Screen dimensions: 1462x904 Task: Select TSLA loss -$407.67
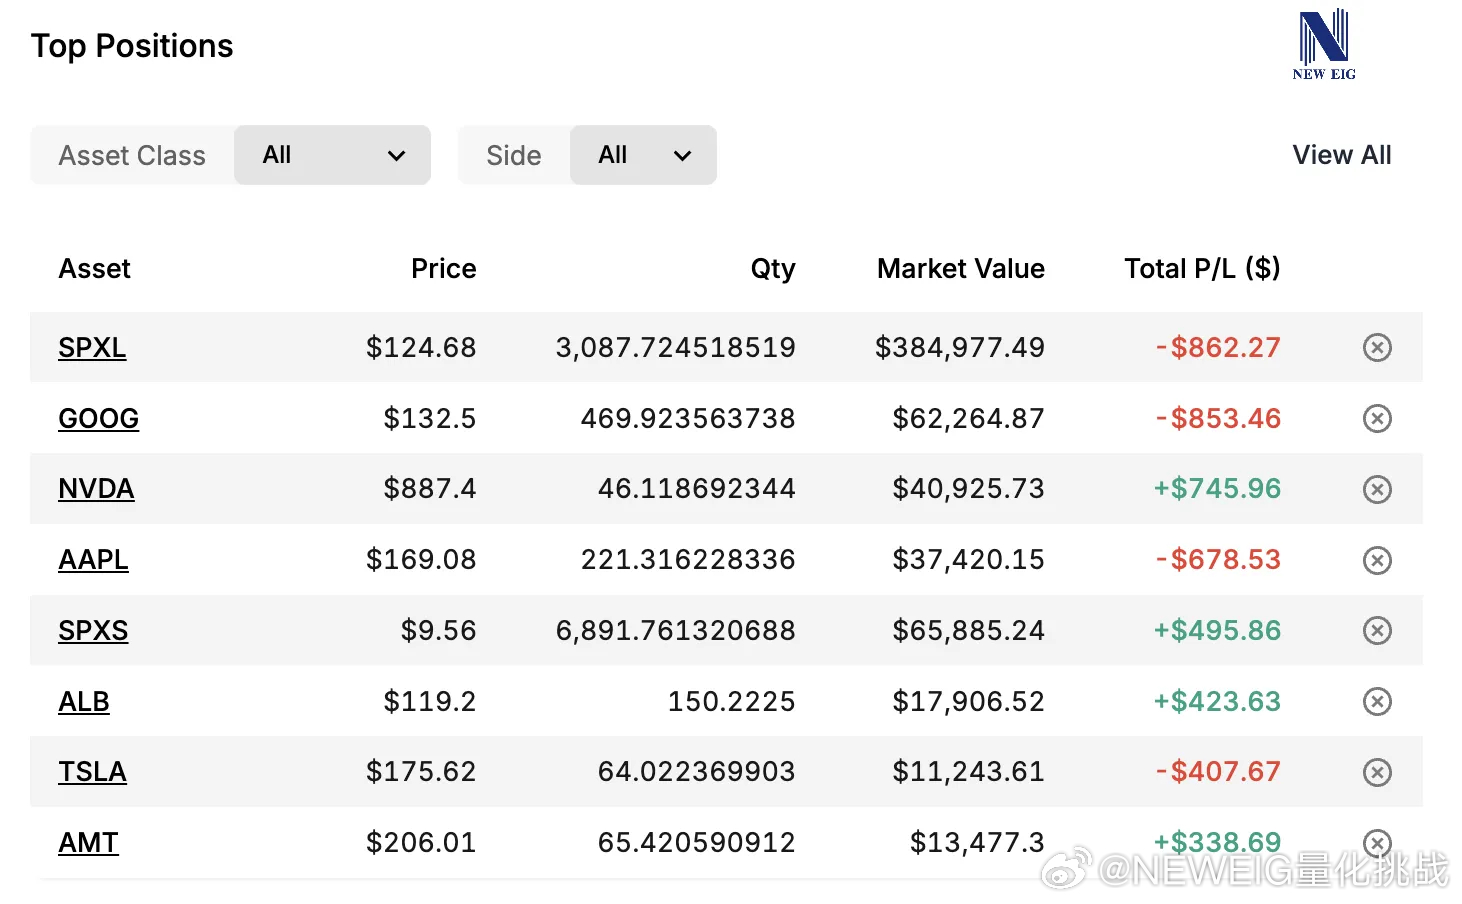[1218, 772]
